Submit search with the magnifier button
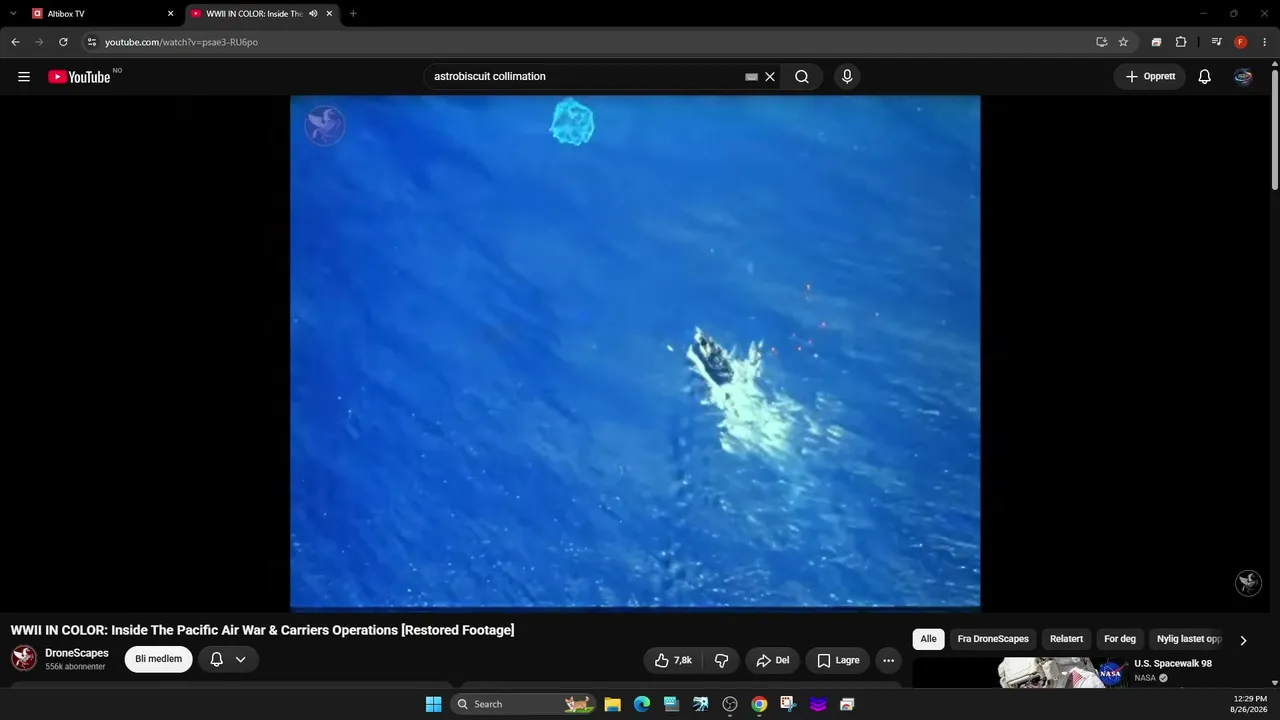The image size is (1280, 720). (x=802, y=77)
